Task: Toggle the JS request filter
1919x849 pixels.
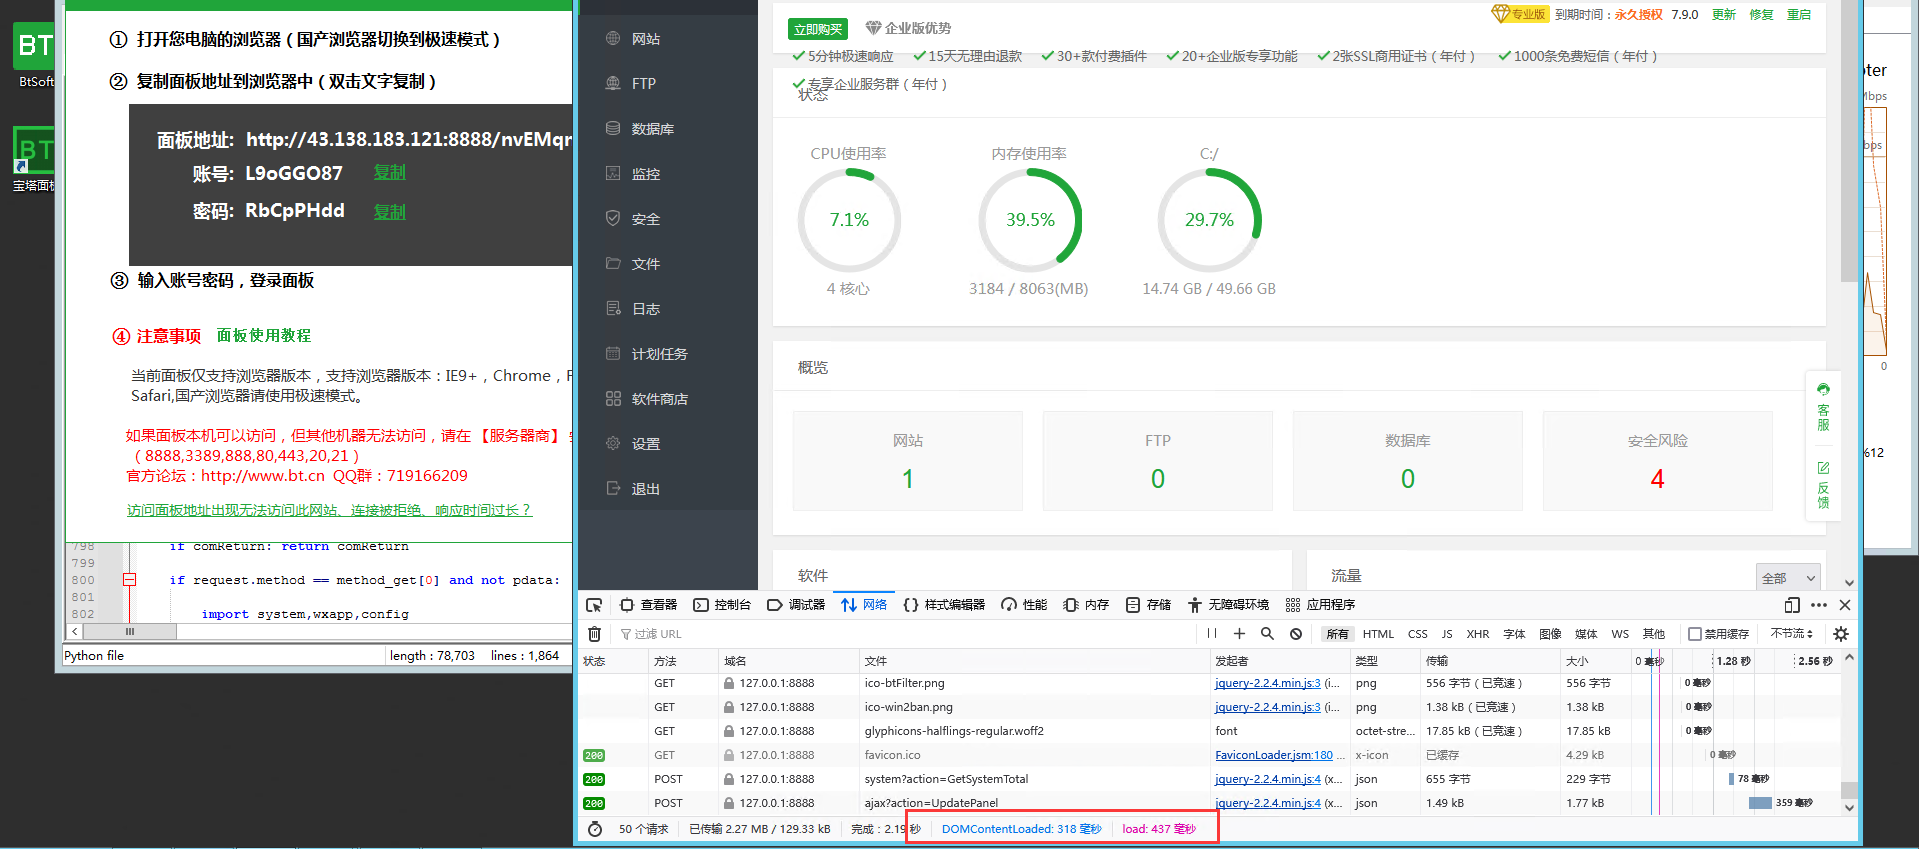Action: point(1447,634)
